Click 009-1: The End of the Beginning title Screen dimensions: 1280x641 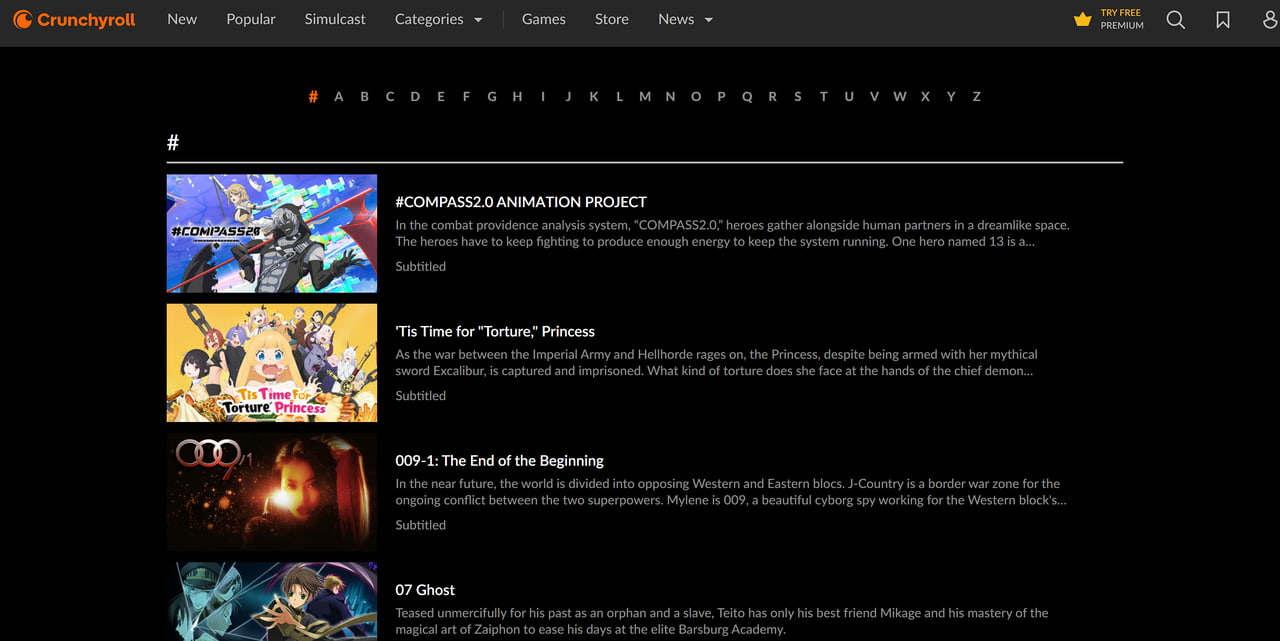click(500, 461)
